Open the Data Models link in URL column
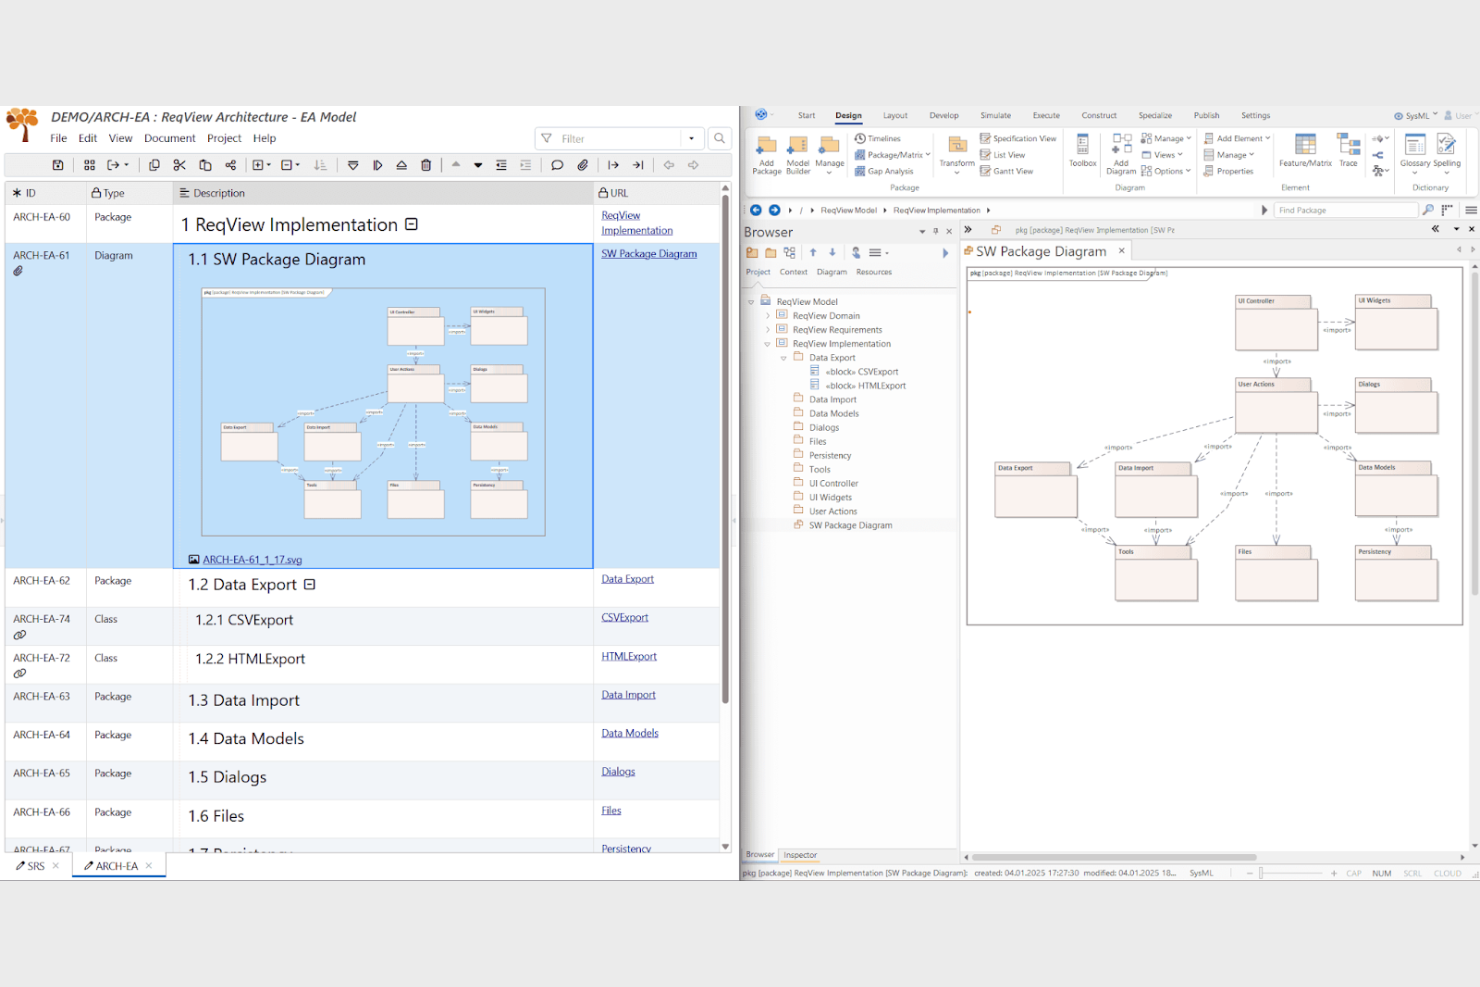 tap(630, 734)
